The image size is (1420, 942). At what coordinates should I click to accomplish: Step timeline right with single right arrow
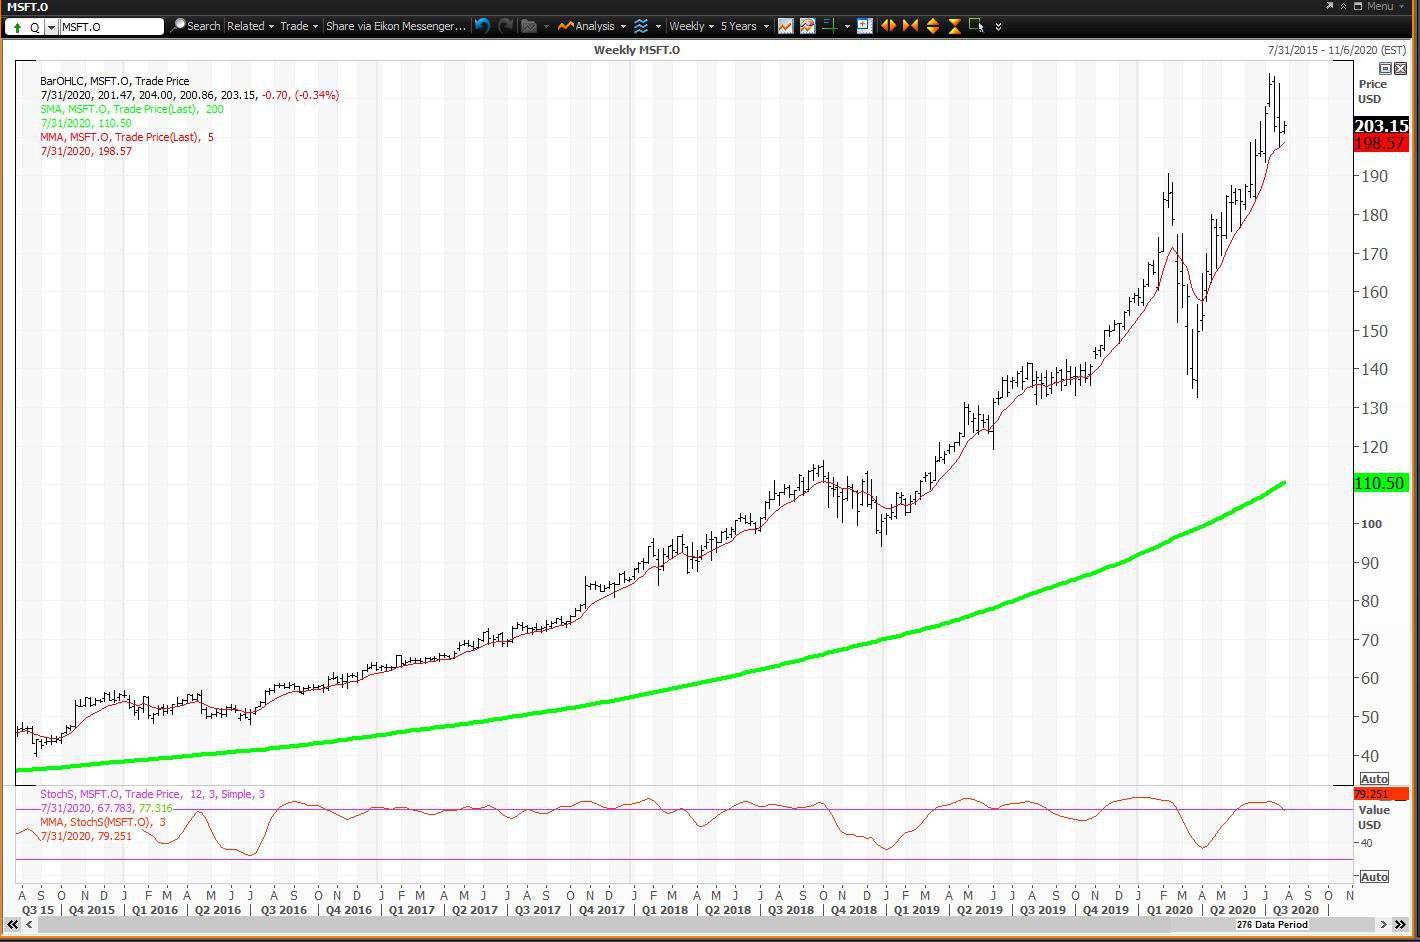click(1384, 925)
